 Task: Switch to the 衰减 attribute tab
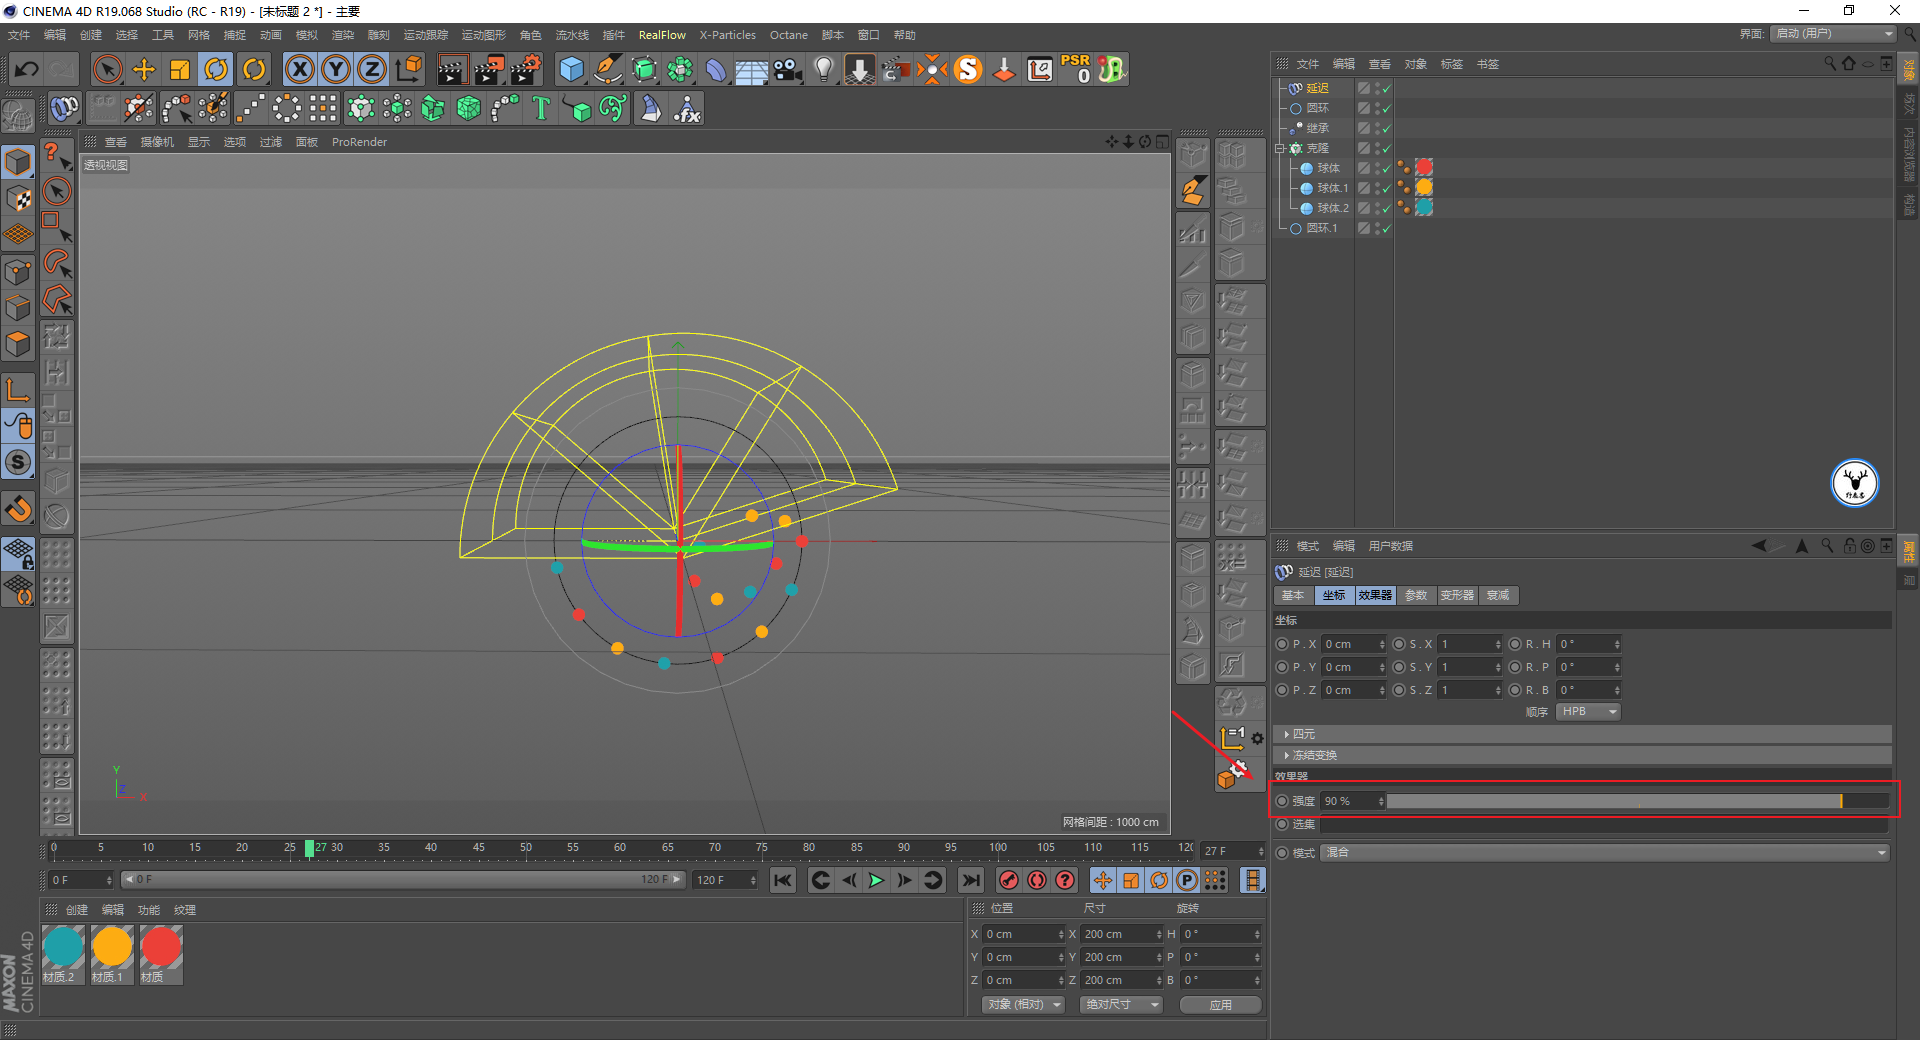1498,595
